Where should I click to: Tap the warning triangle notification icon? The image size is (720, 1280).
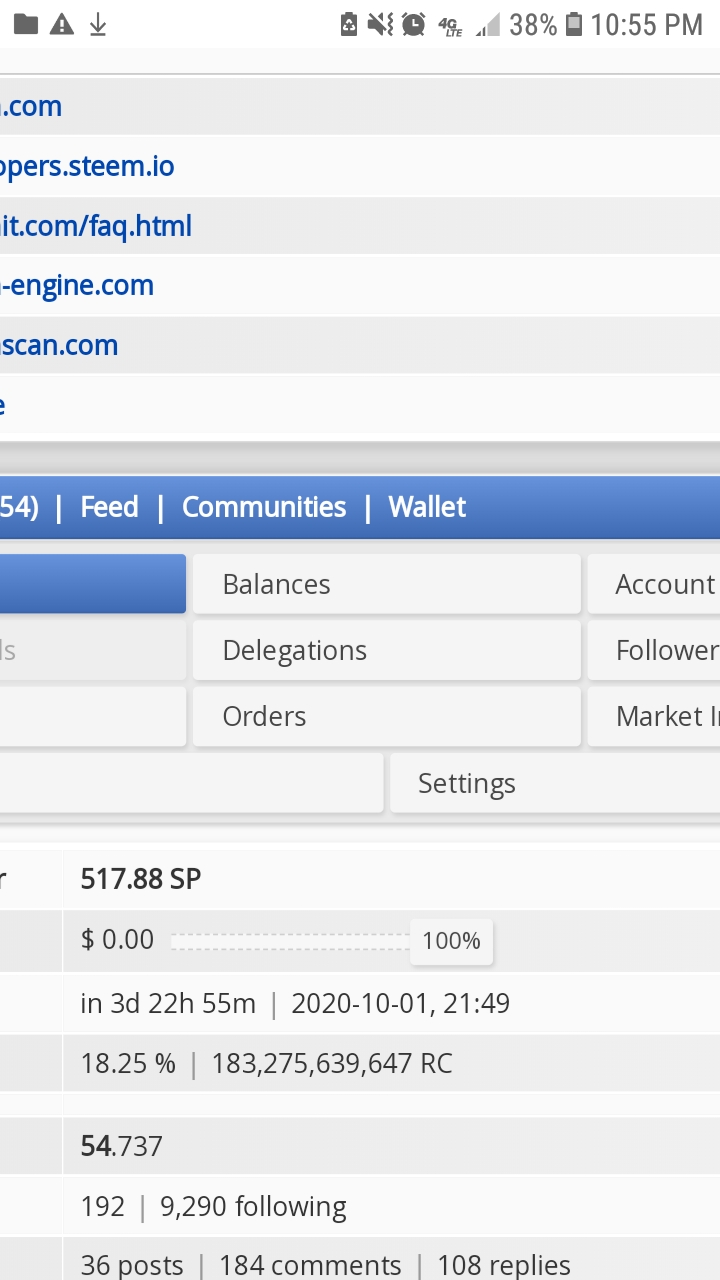[62, 24]
